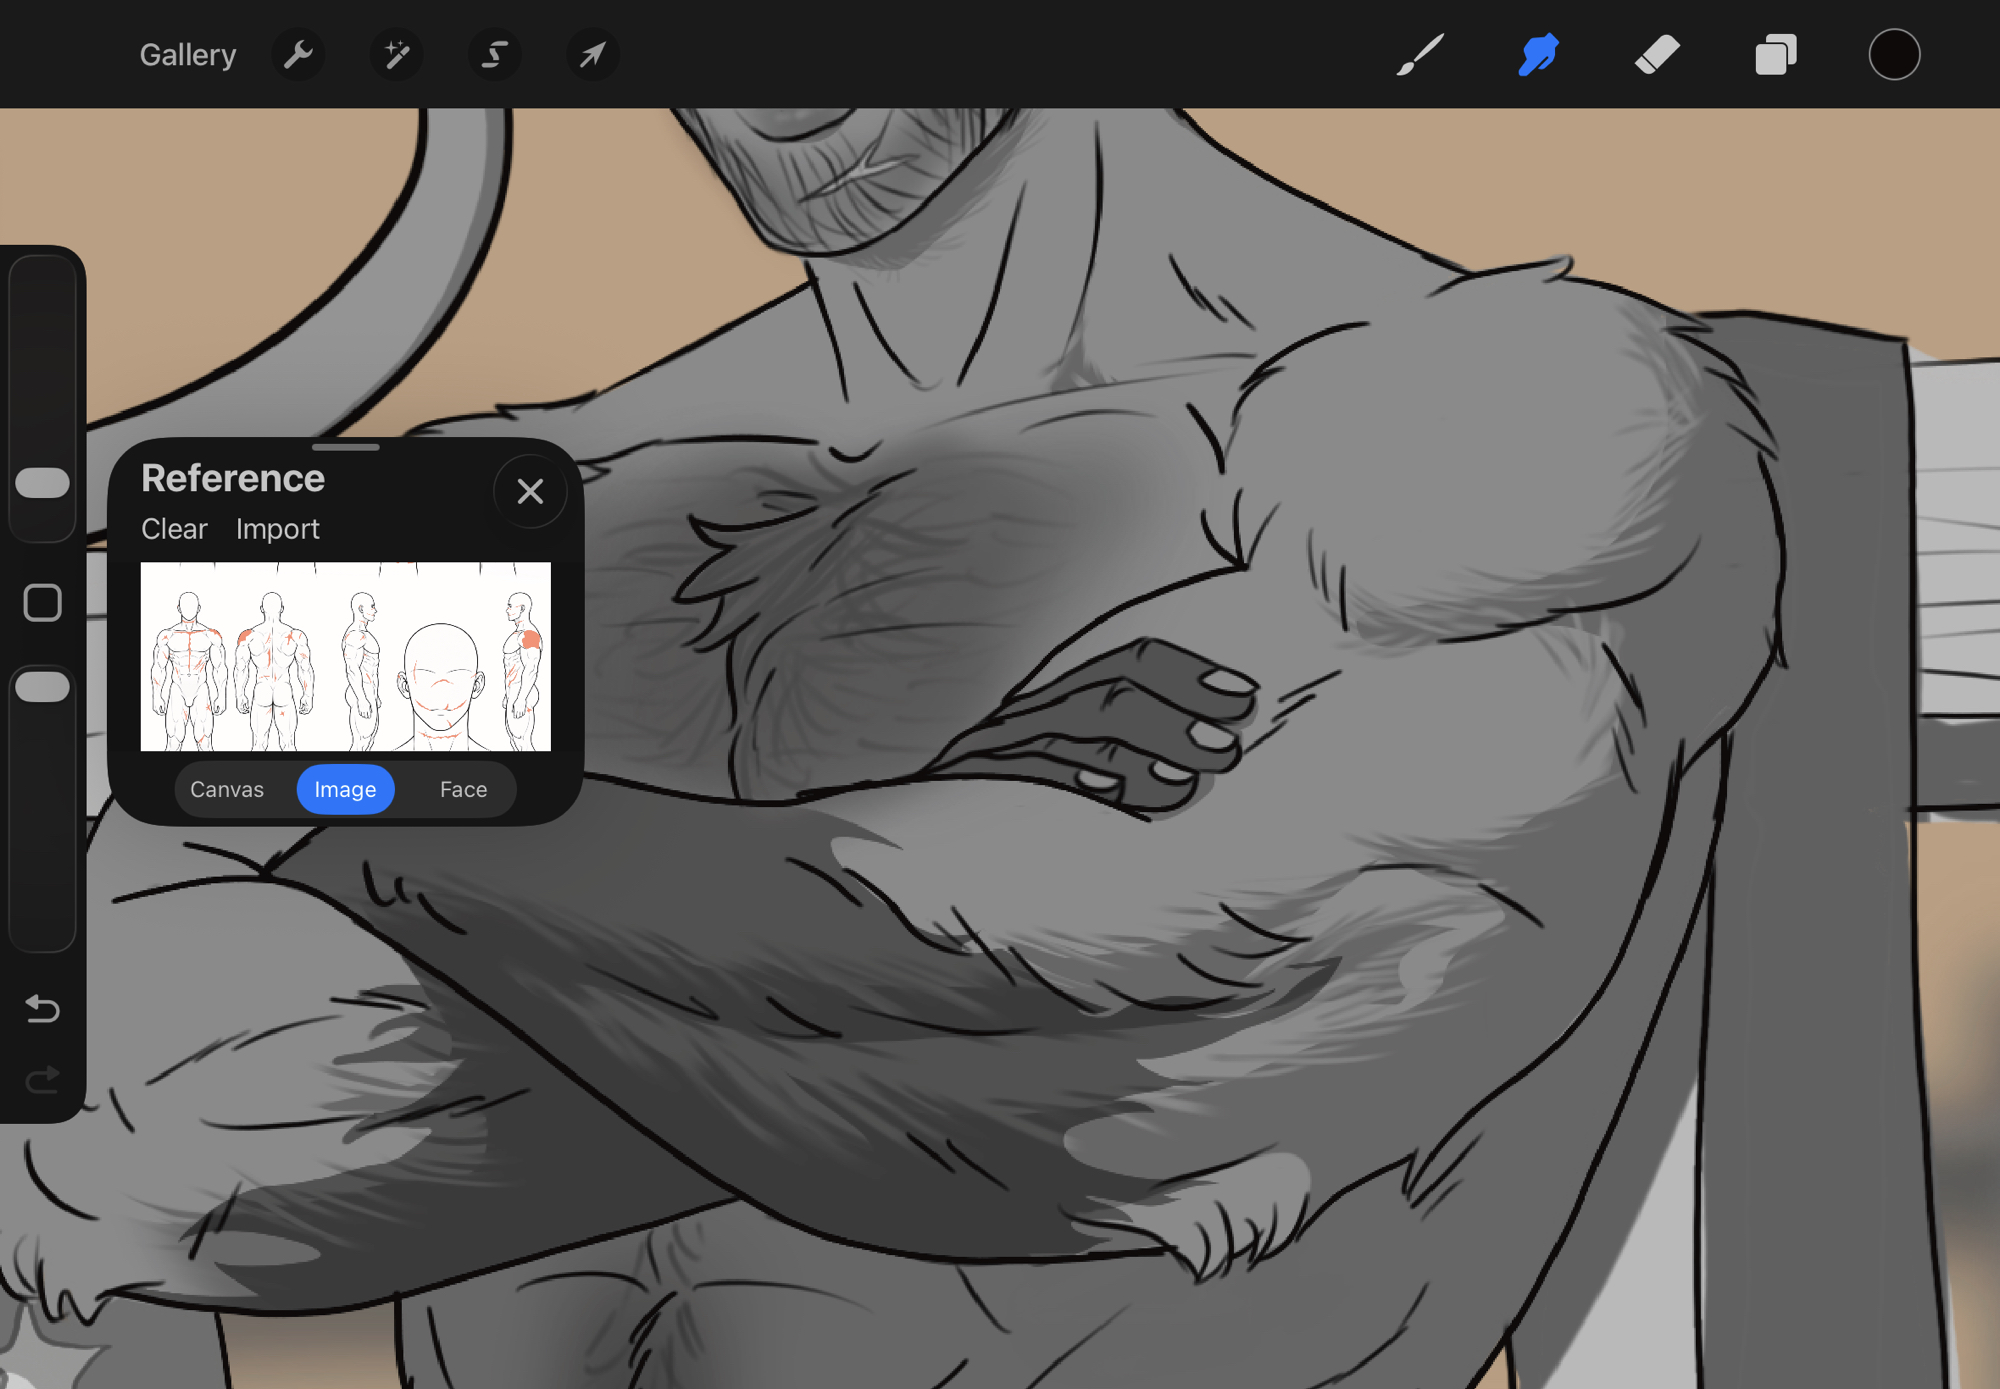
Task: Select the Eraser tool
Action: pos(1657,54)
